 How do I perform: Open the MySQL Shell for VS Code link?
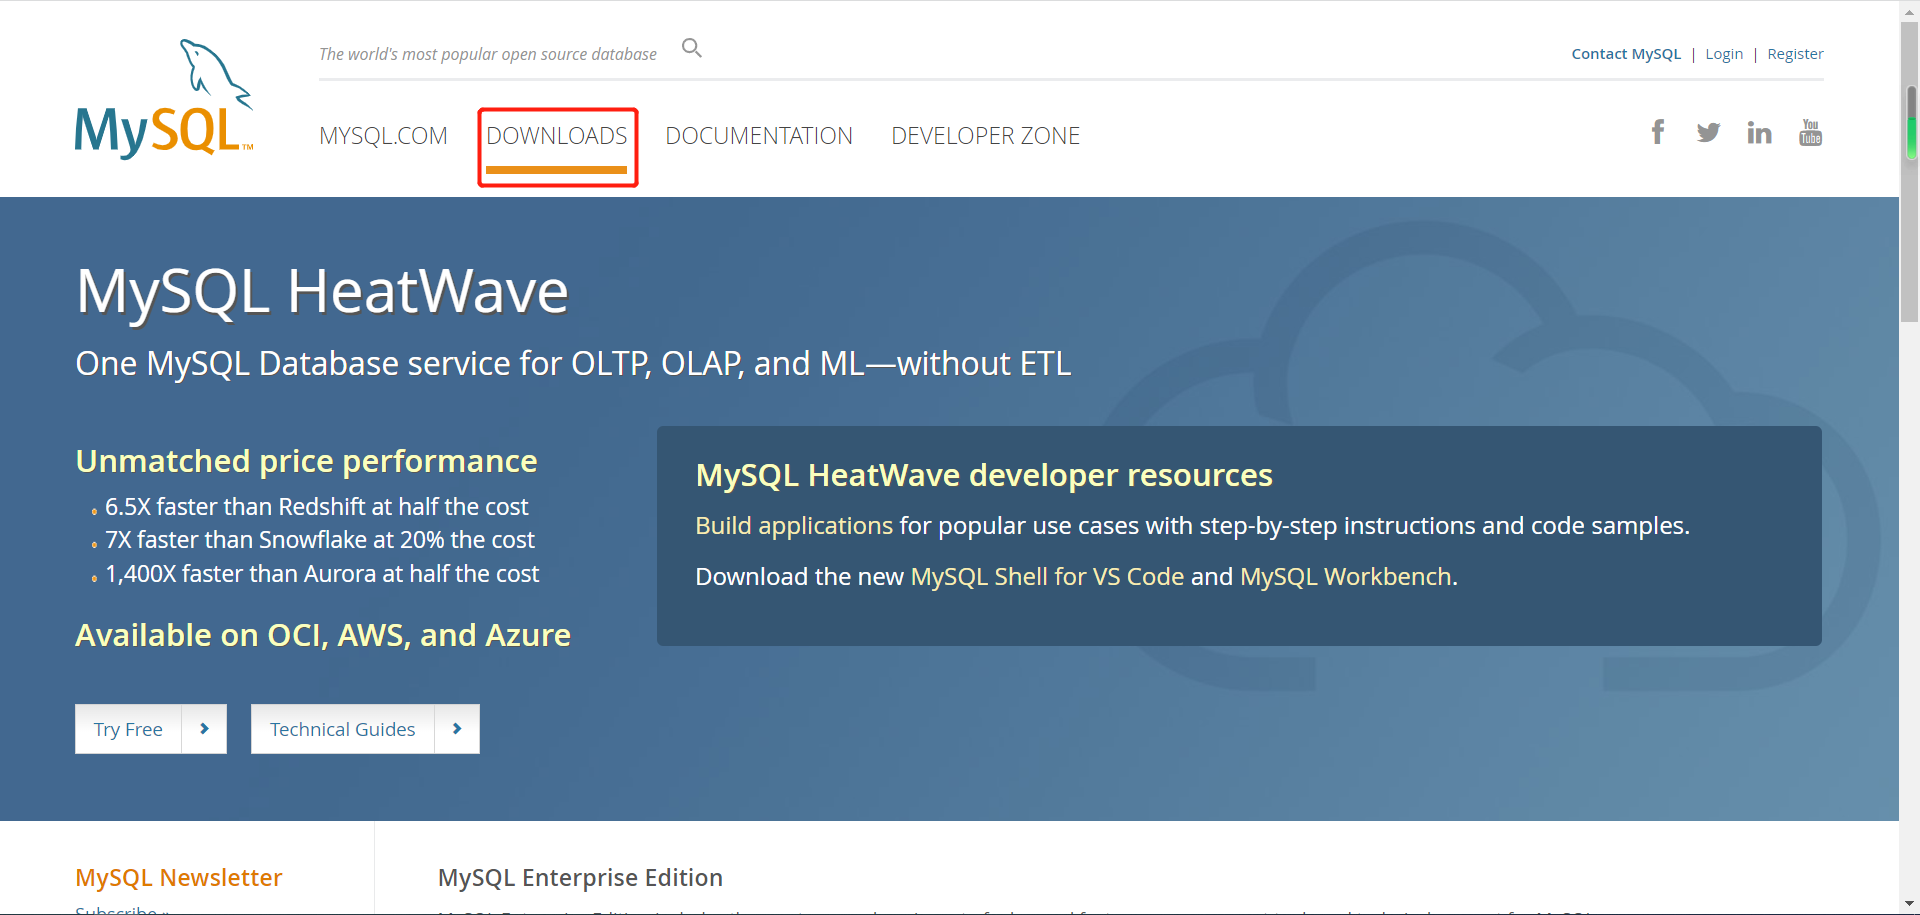(1047, 577)
